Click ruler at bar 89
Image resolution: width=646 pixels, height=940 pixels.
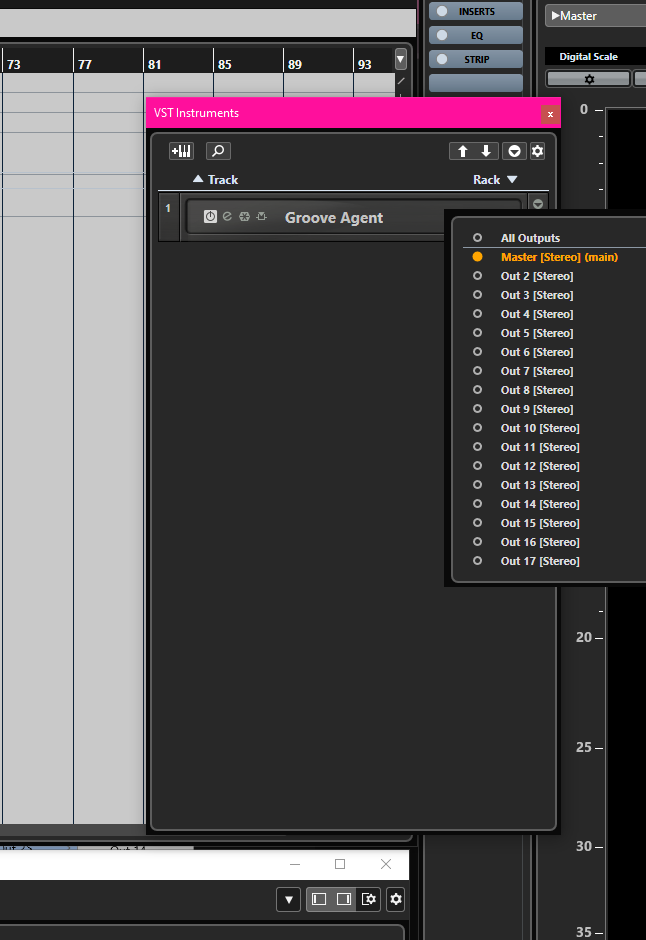click(x=295, y=64)
